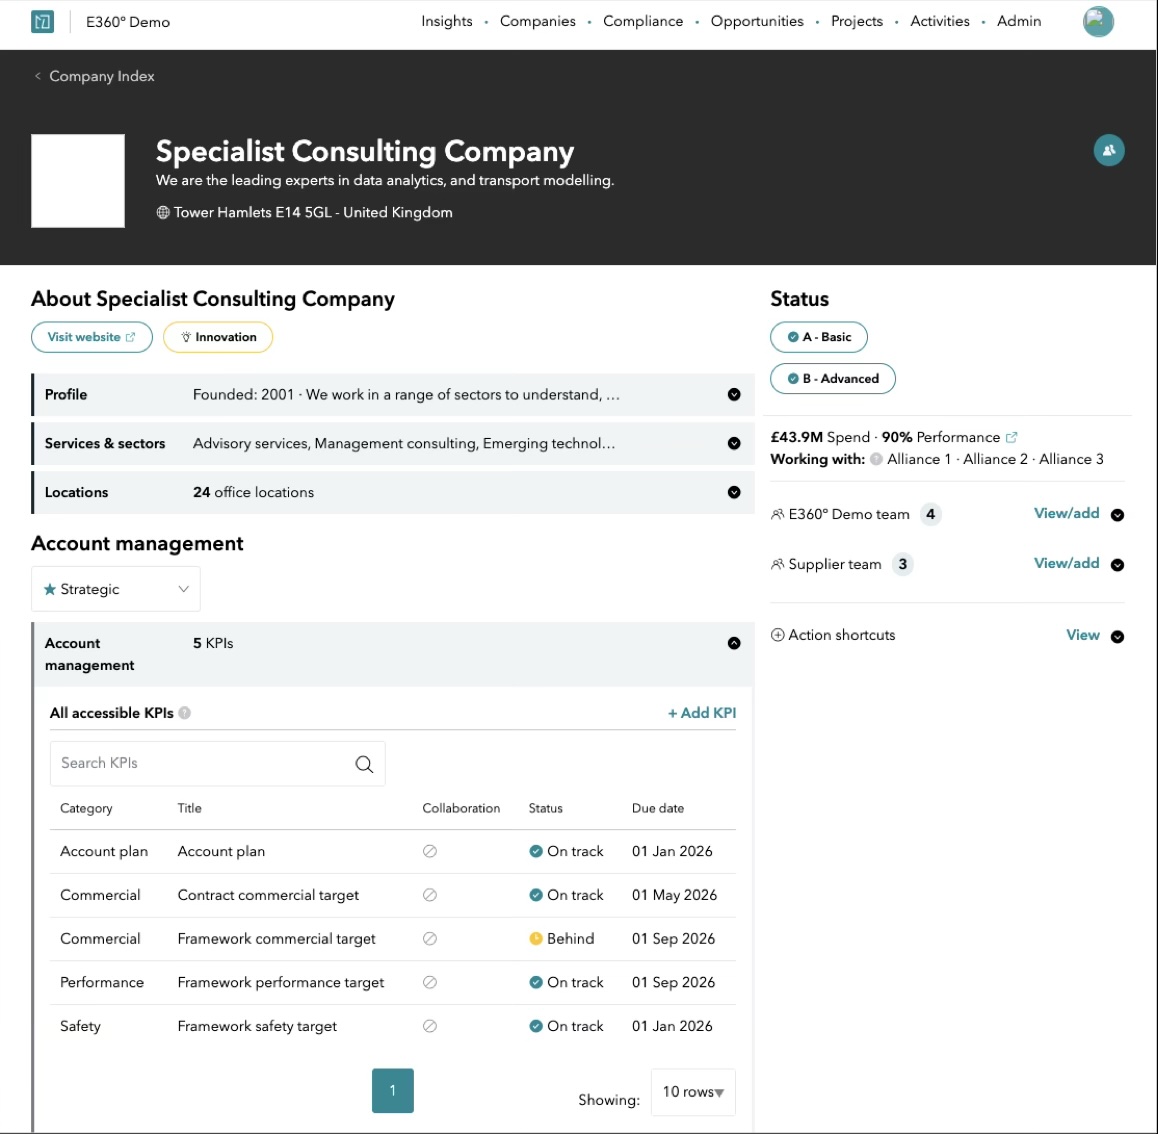Focus the Search KPIs input field
Image resolution: width=1158 pixels, height=1134 pixels.
point(217,763)
